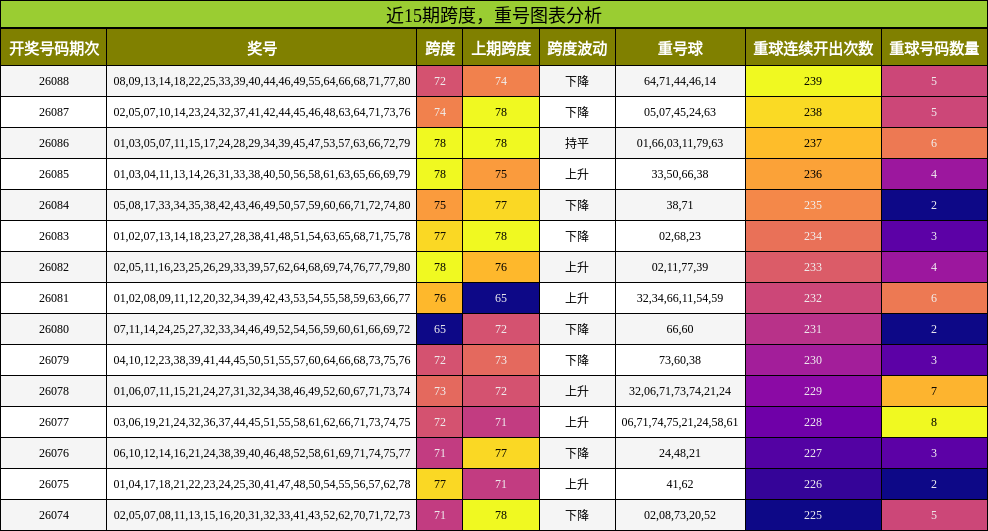Click the 重号球 cell 02,11,77,39
Viewport: 988px width, 531px height.
pos(680,267)
